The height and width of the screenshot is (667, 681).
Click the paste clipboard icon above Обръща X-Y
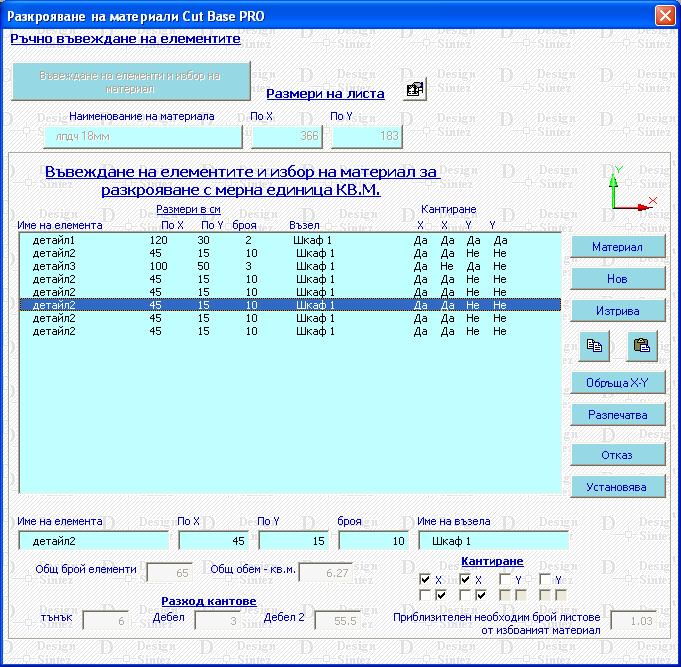pos(642,346)
